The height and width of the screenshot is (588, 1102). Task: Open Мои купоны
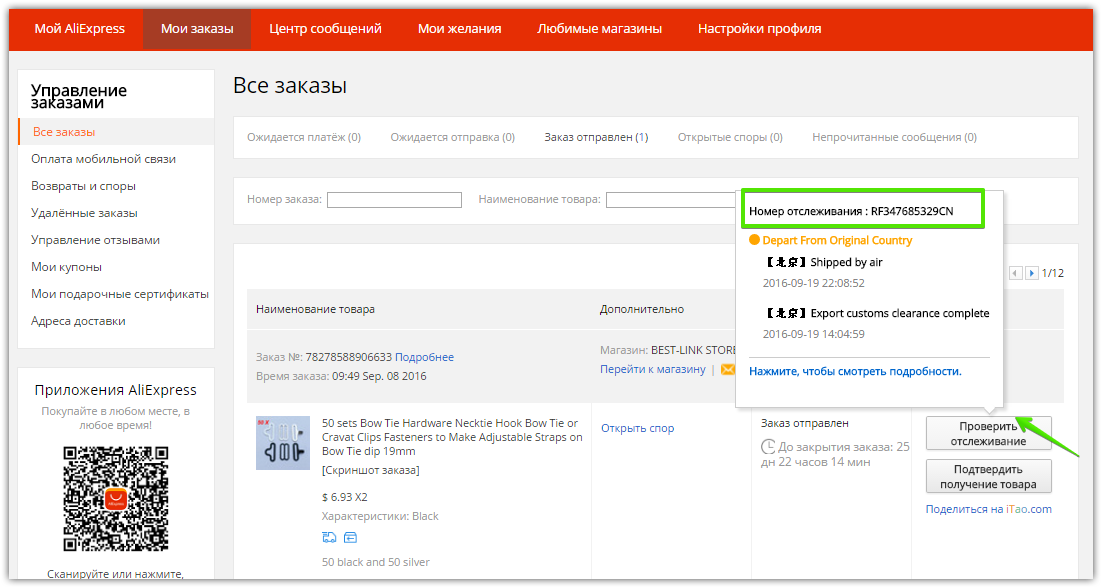point(66,267)
